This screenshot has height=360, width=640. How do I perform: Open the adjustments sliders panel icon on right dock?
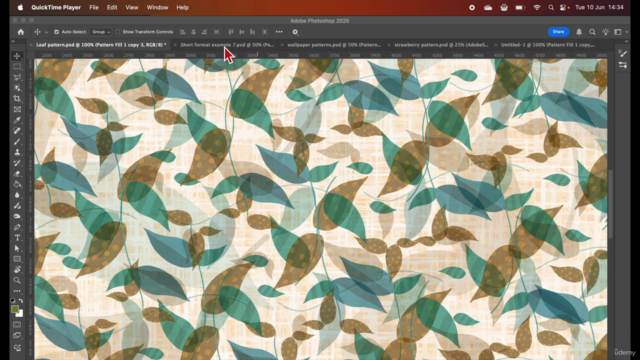pyautogui.click(x=622, y=65)
